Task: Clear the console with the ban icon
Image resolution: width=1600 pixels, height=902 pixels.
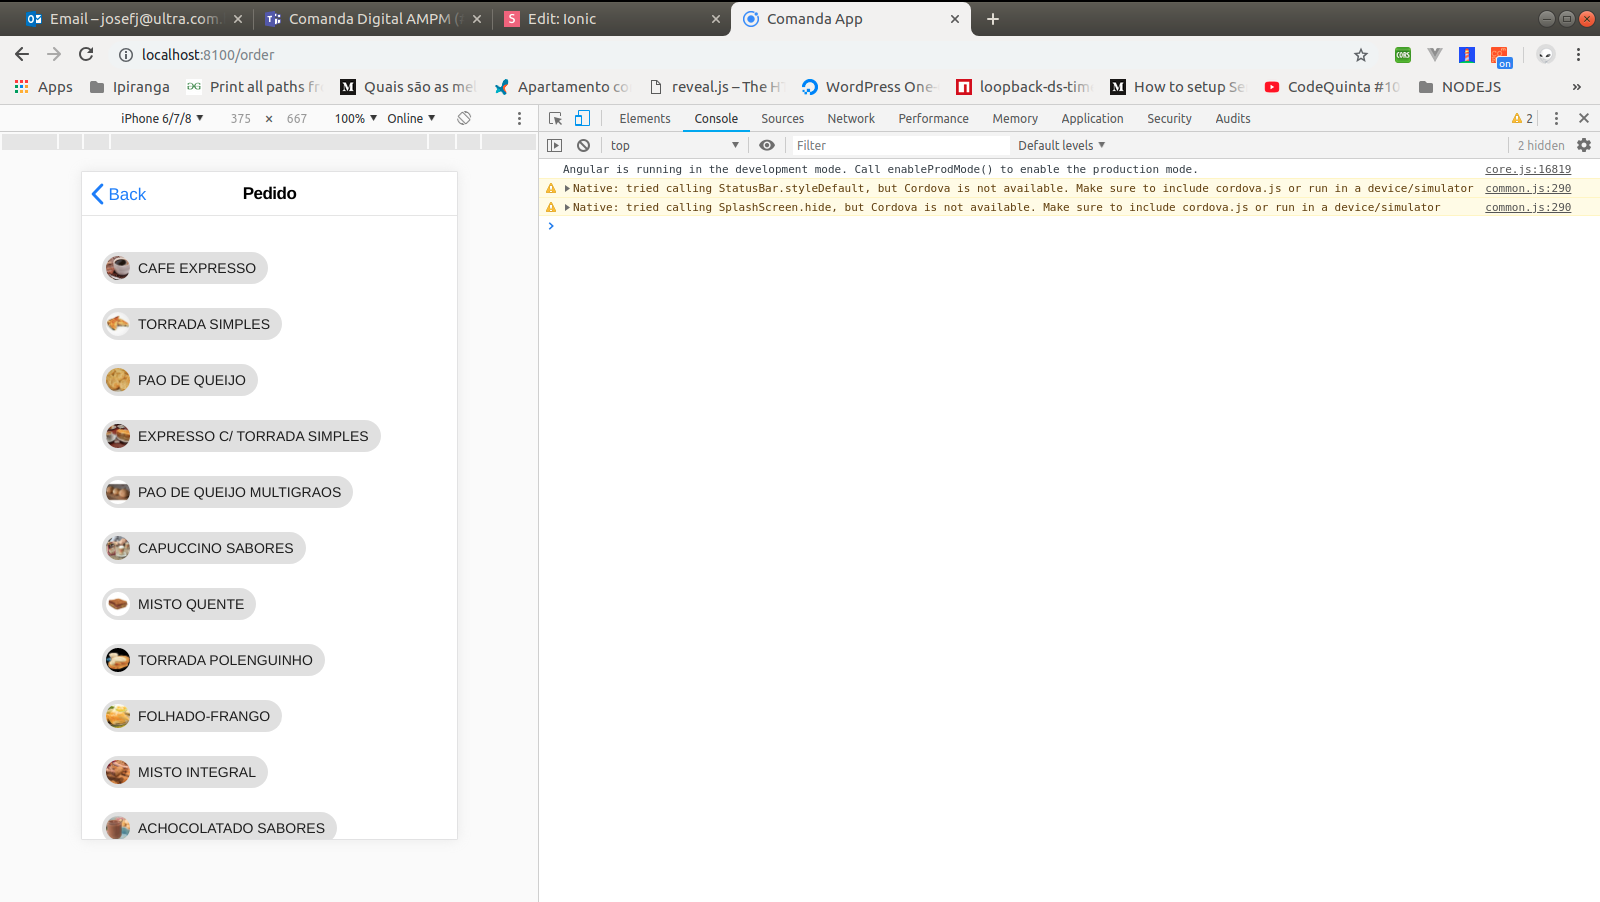Action: click(x=584, y=145)
